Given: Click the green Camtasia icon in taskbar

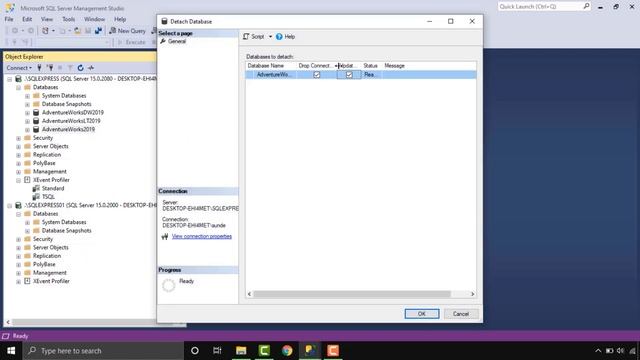Looking at the screenshot, I should (x=264, y=350).
